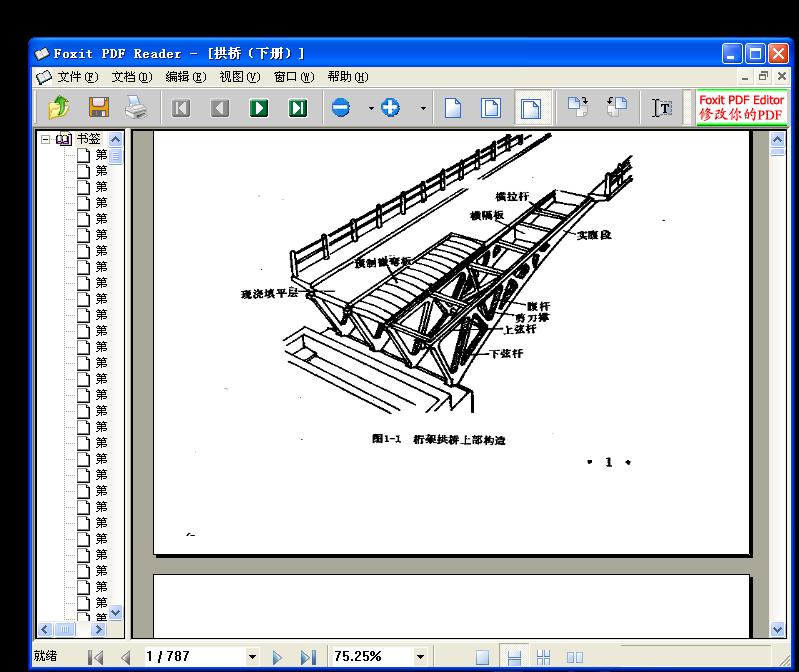Screen dimensions: 799x672
Task: Zoom out with blue minus icon
Action: tap(340, 107)
